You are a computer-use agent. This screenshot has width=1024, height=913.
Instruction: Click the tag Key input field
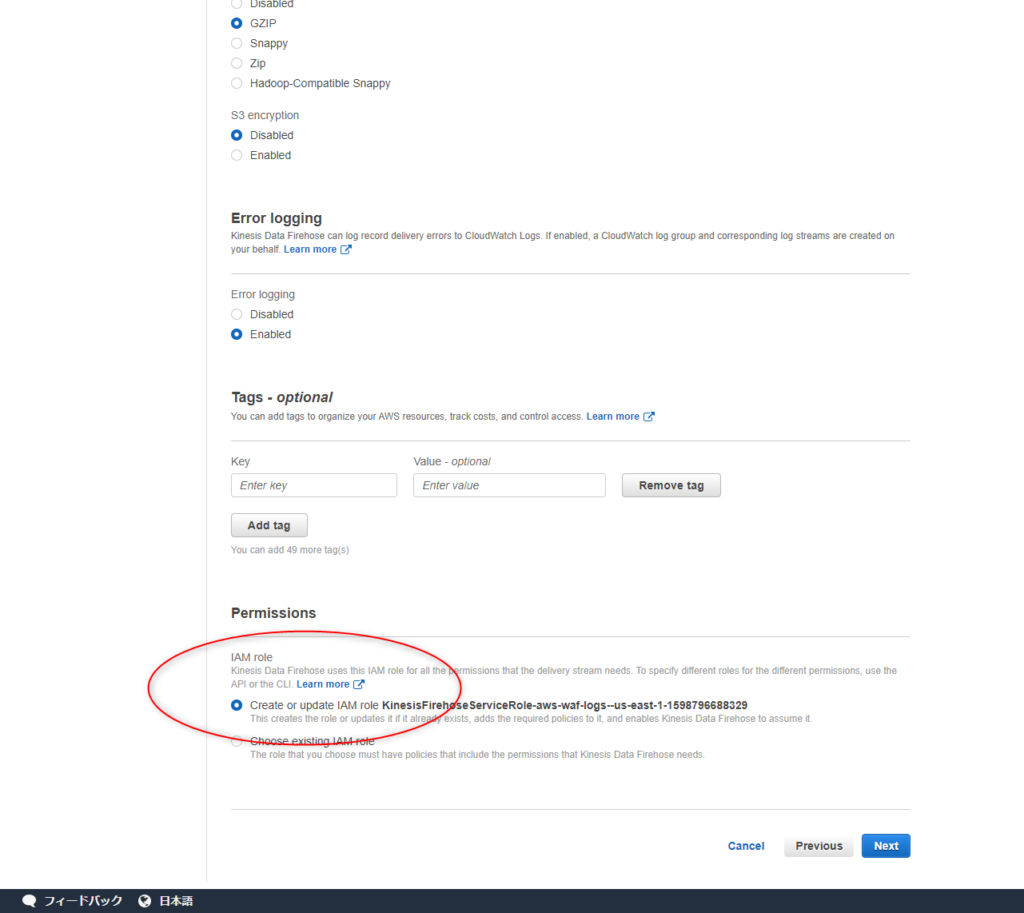point(314,485)
